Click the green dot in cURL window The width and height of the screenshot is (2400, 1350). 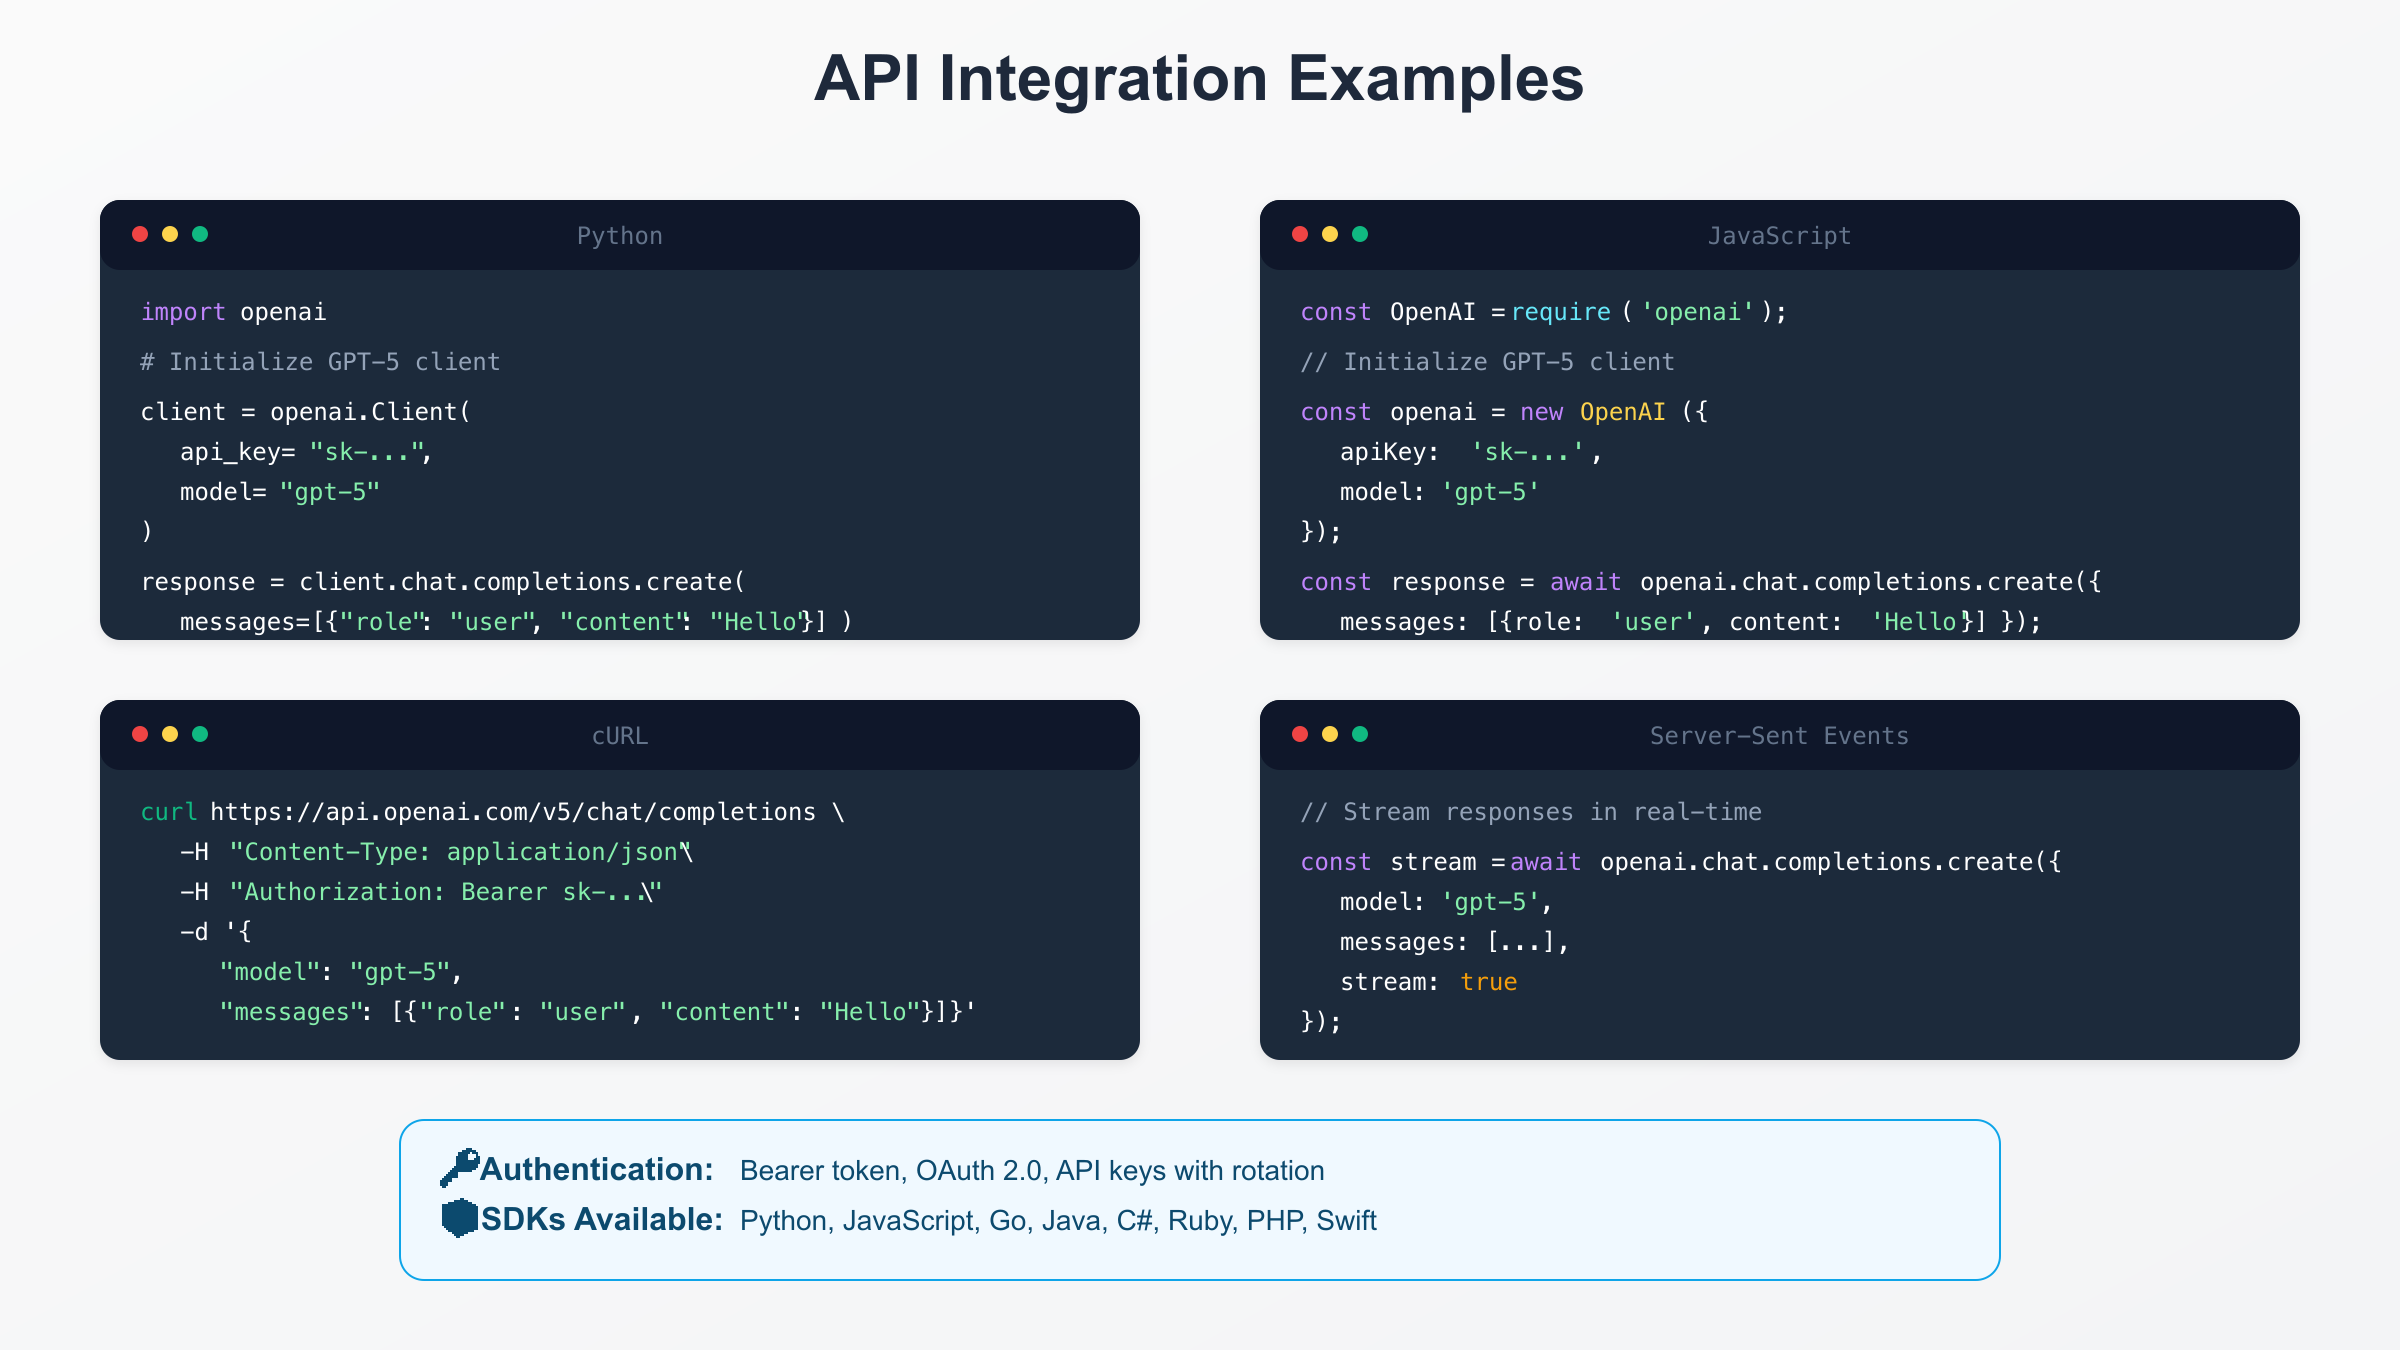[200, 734]
